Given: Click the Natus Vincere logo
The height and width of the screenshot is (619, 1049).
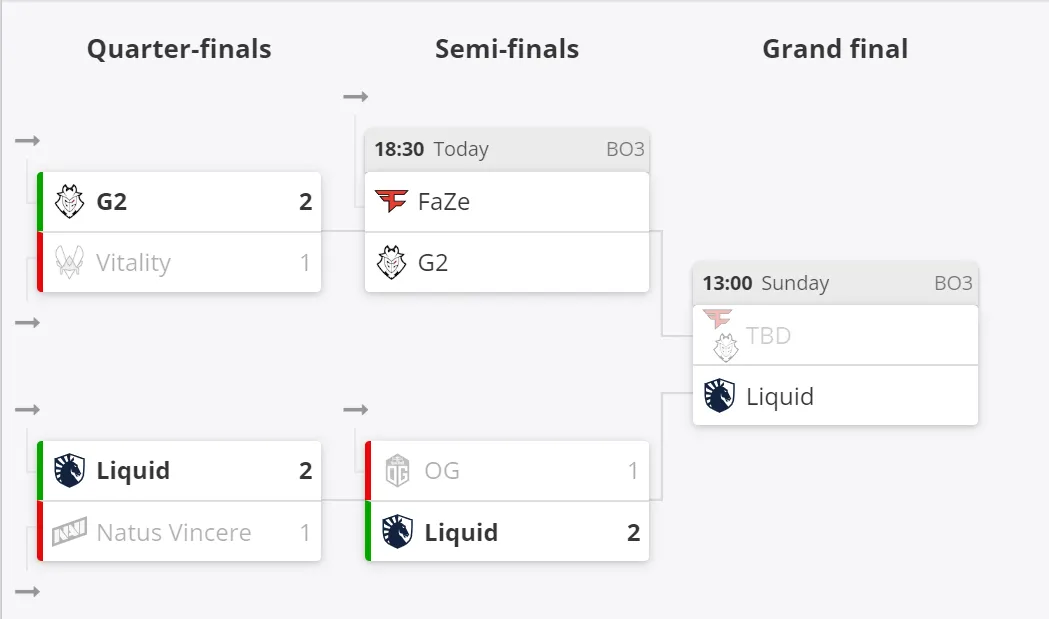Looking at the screenshot, I should [x=70, y=532].
